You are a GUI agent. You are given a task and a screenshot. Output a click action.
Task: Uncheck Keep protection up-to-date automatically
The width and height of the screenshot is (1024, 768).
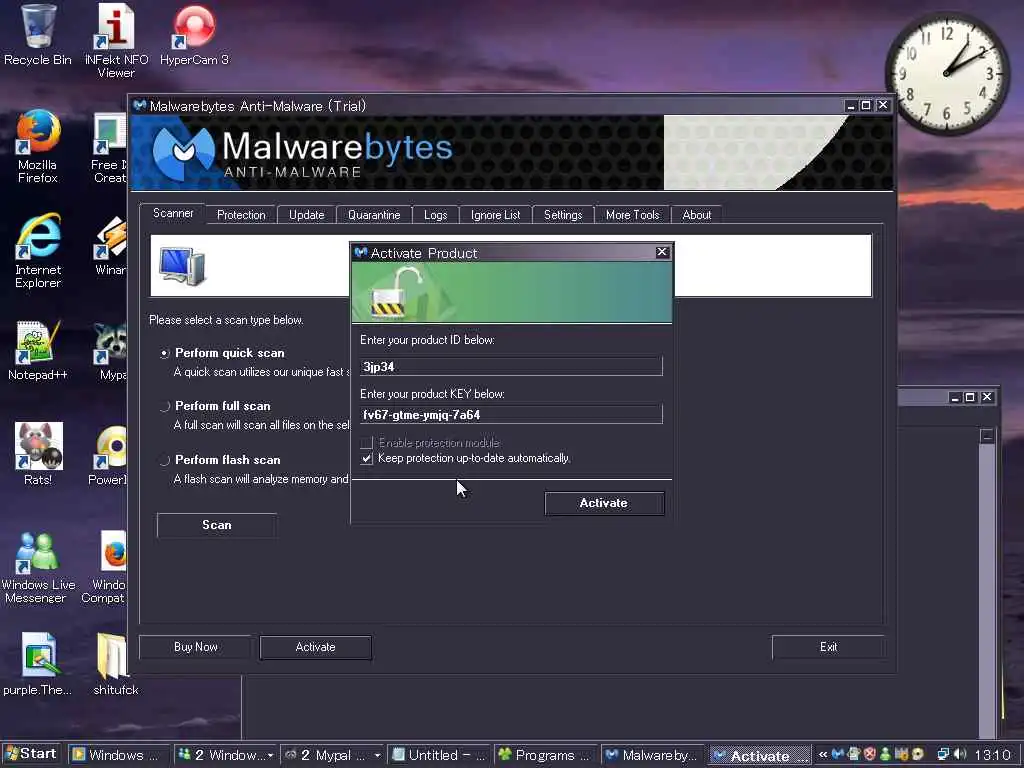coord(366,458)
